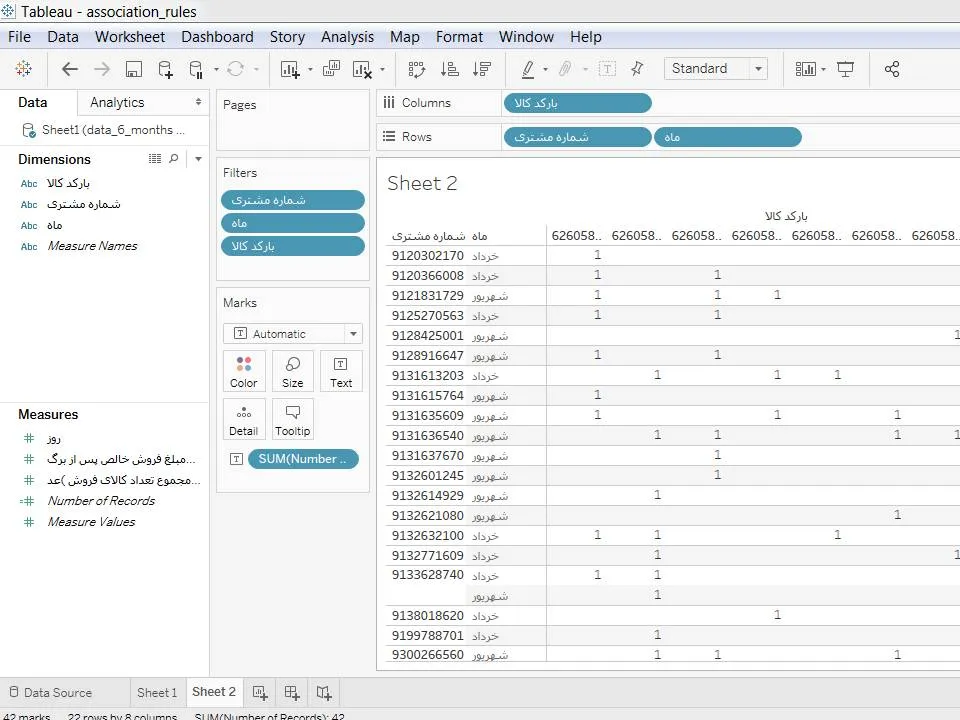This screenshot has height=720, width=960.
Task: Click the Clear sheet toolbar icon
Action: [x=362, y=69]
